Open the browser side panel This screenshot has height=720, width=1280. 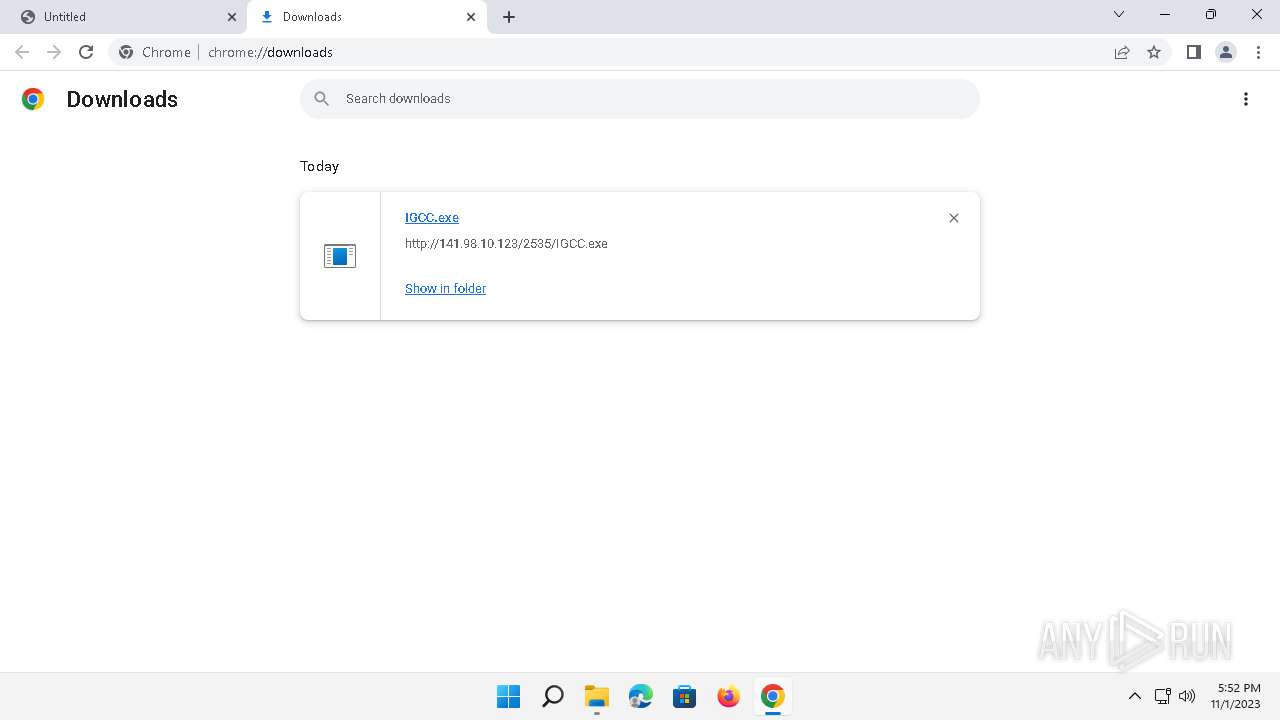1193,52
